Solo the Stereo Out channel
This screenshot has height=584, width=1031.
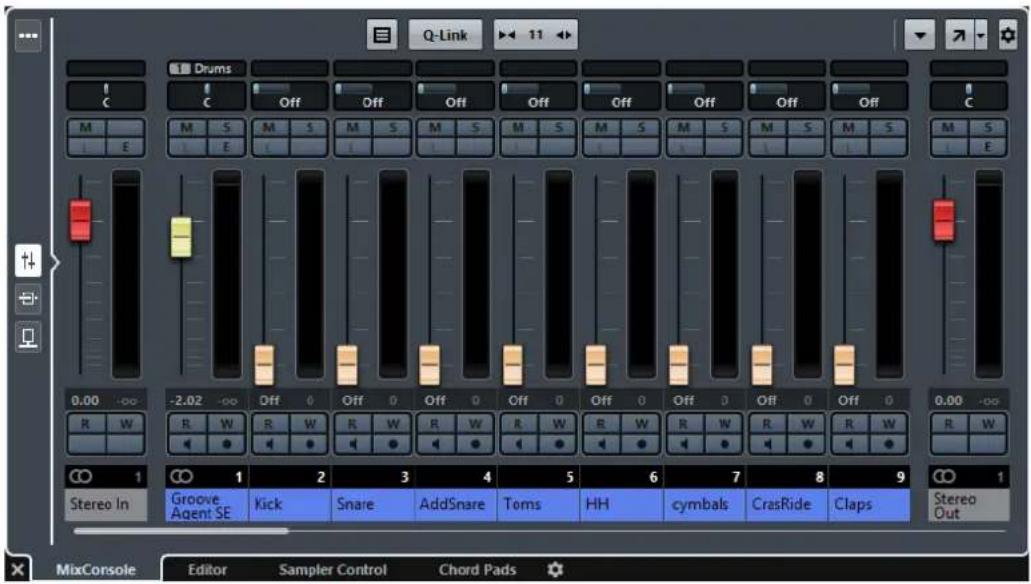(988, 128)
